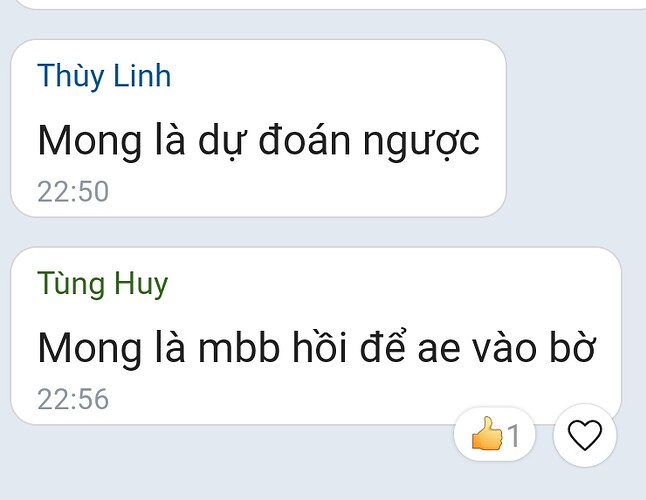Open Thùy Linh's profile from sender name
Image resolution: width=646 pixels, height=500 pixels.
click(104, 76)
